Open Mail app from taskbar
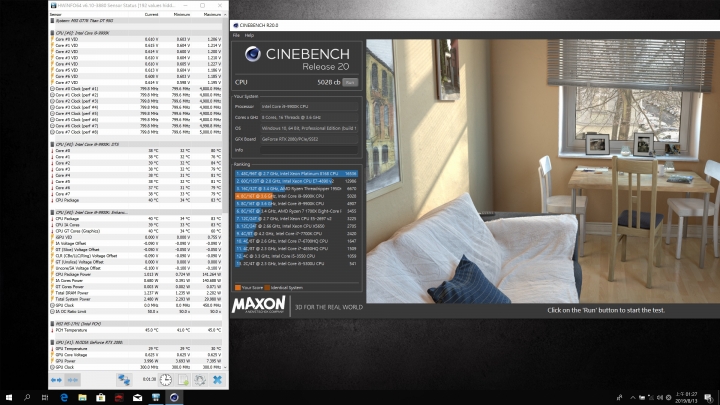The height and width of the screenshot is (405, 720). (137, 398)
